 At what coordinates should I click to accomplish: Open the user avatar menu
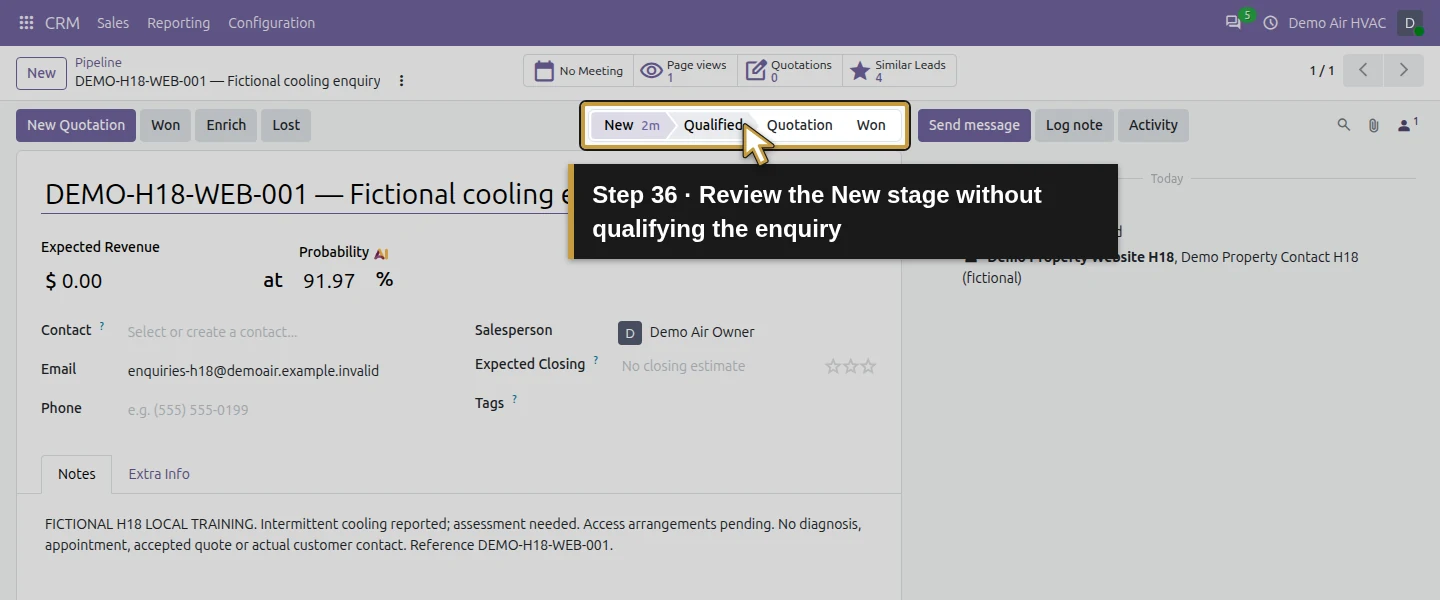coord(1410,22)
